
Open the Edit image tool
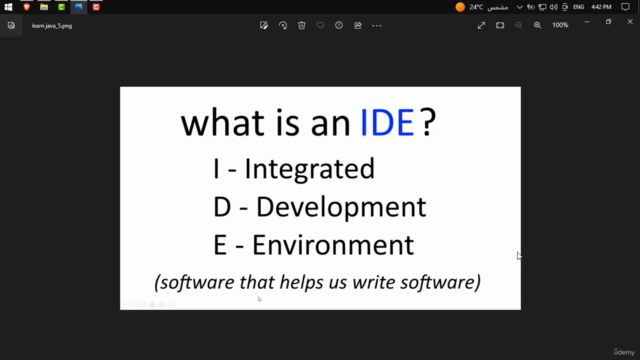(264, 25)
